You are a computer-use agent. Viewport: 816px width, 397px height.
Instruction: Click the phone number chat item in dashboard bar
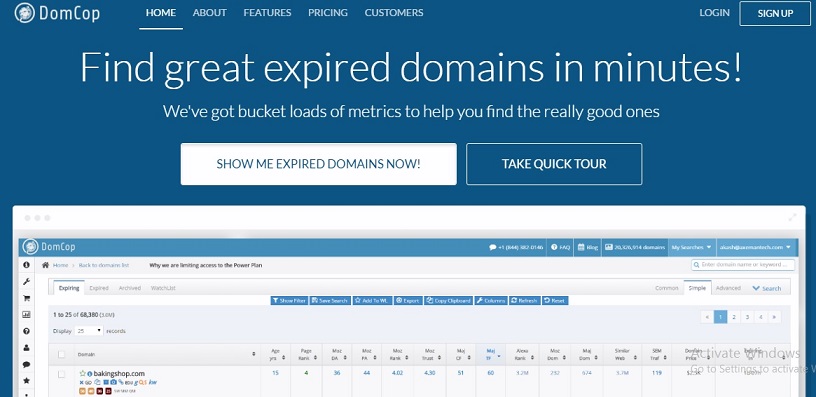[x=516, y=247]
